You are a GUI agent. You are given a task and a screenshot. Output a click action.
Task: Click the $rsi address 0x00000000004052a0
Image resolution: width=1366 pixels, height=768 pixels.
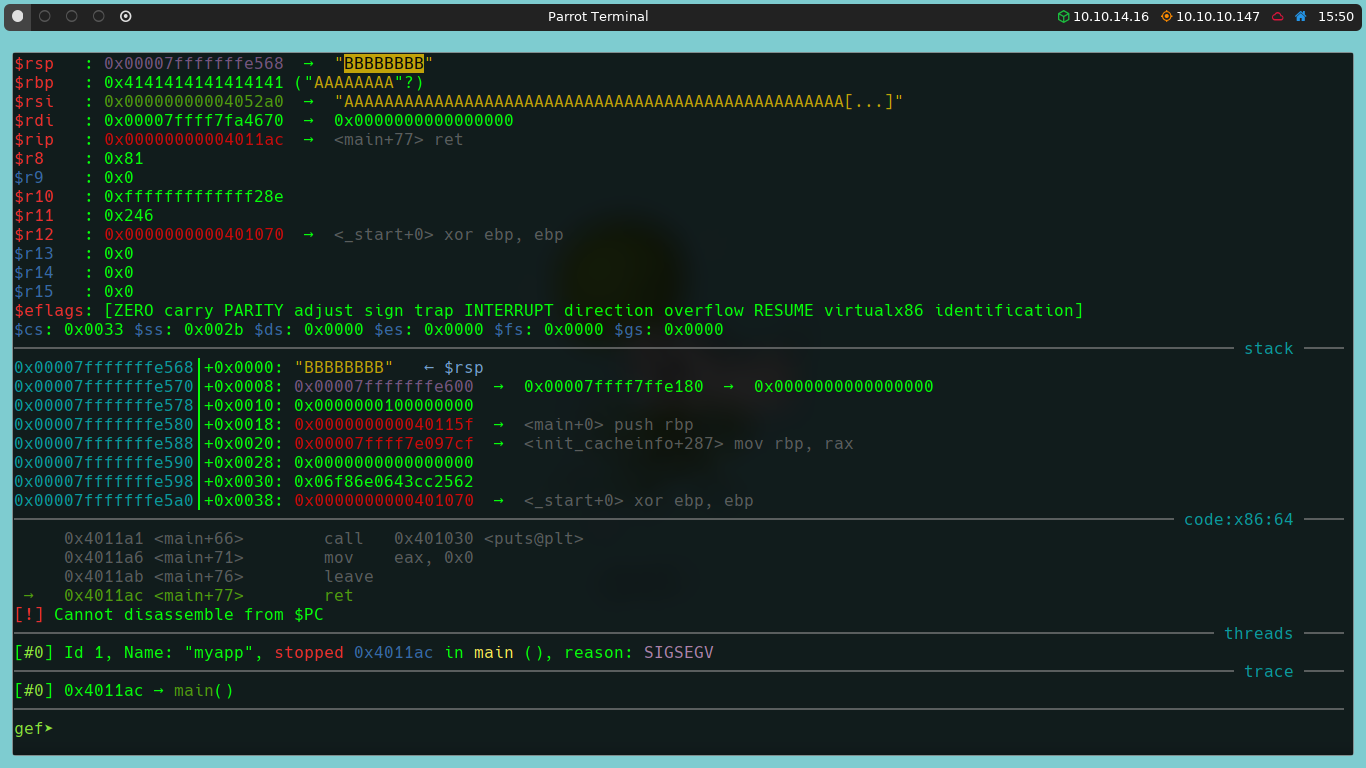click(194, 102)
